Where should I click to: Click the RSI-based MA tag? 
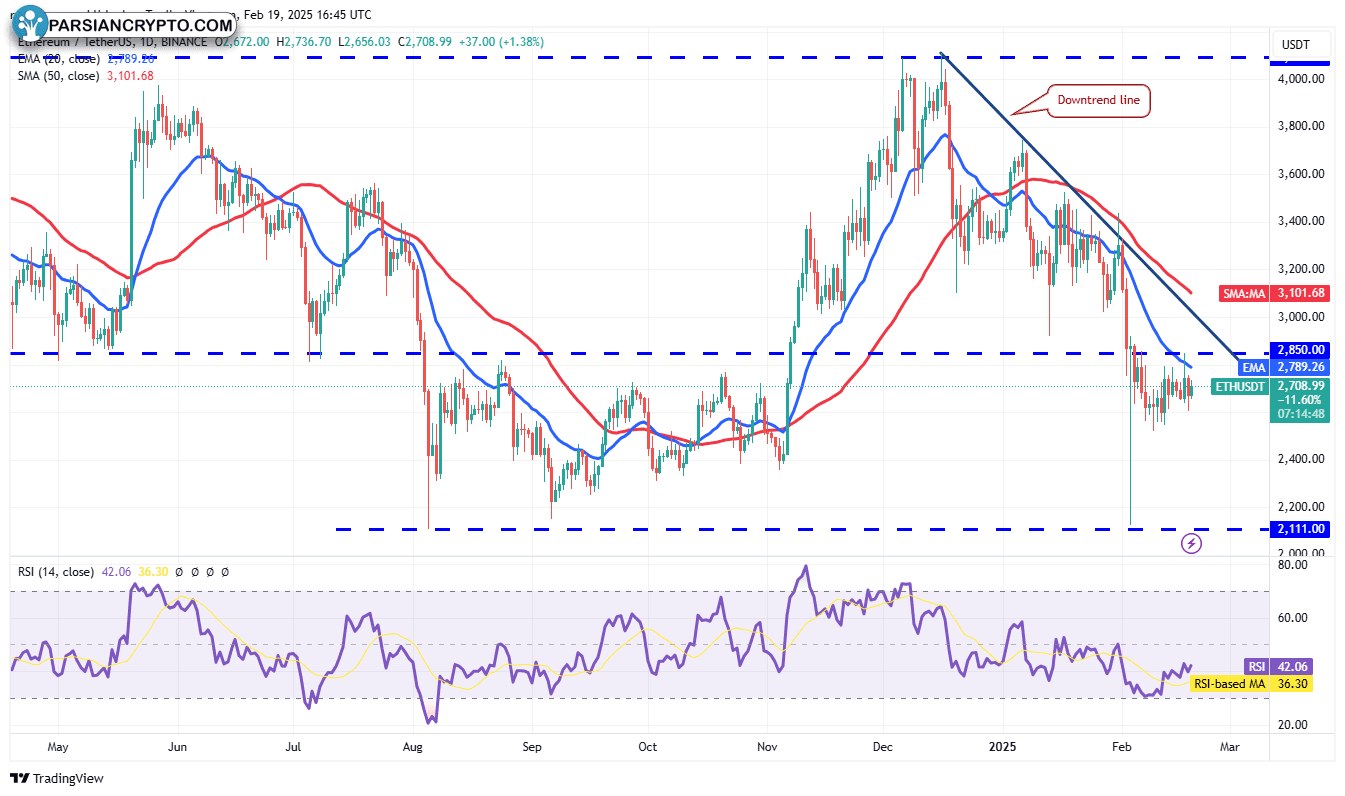(x=1228, y=684)
